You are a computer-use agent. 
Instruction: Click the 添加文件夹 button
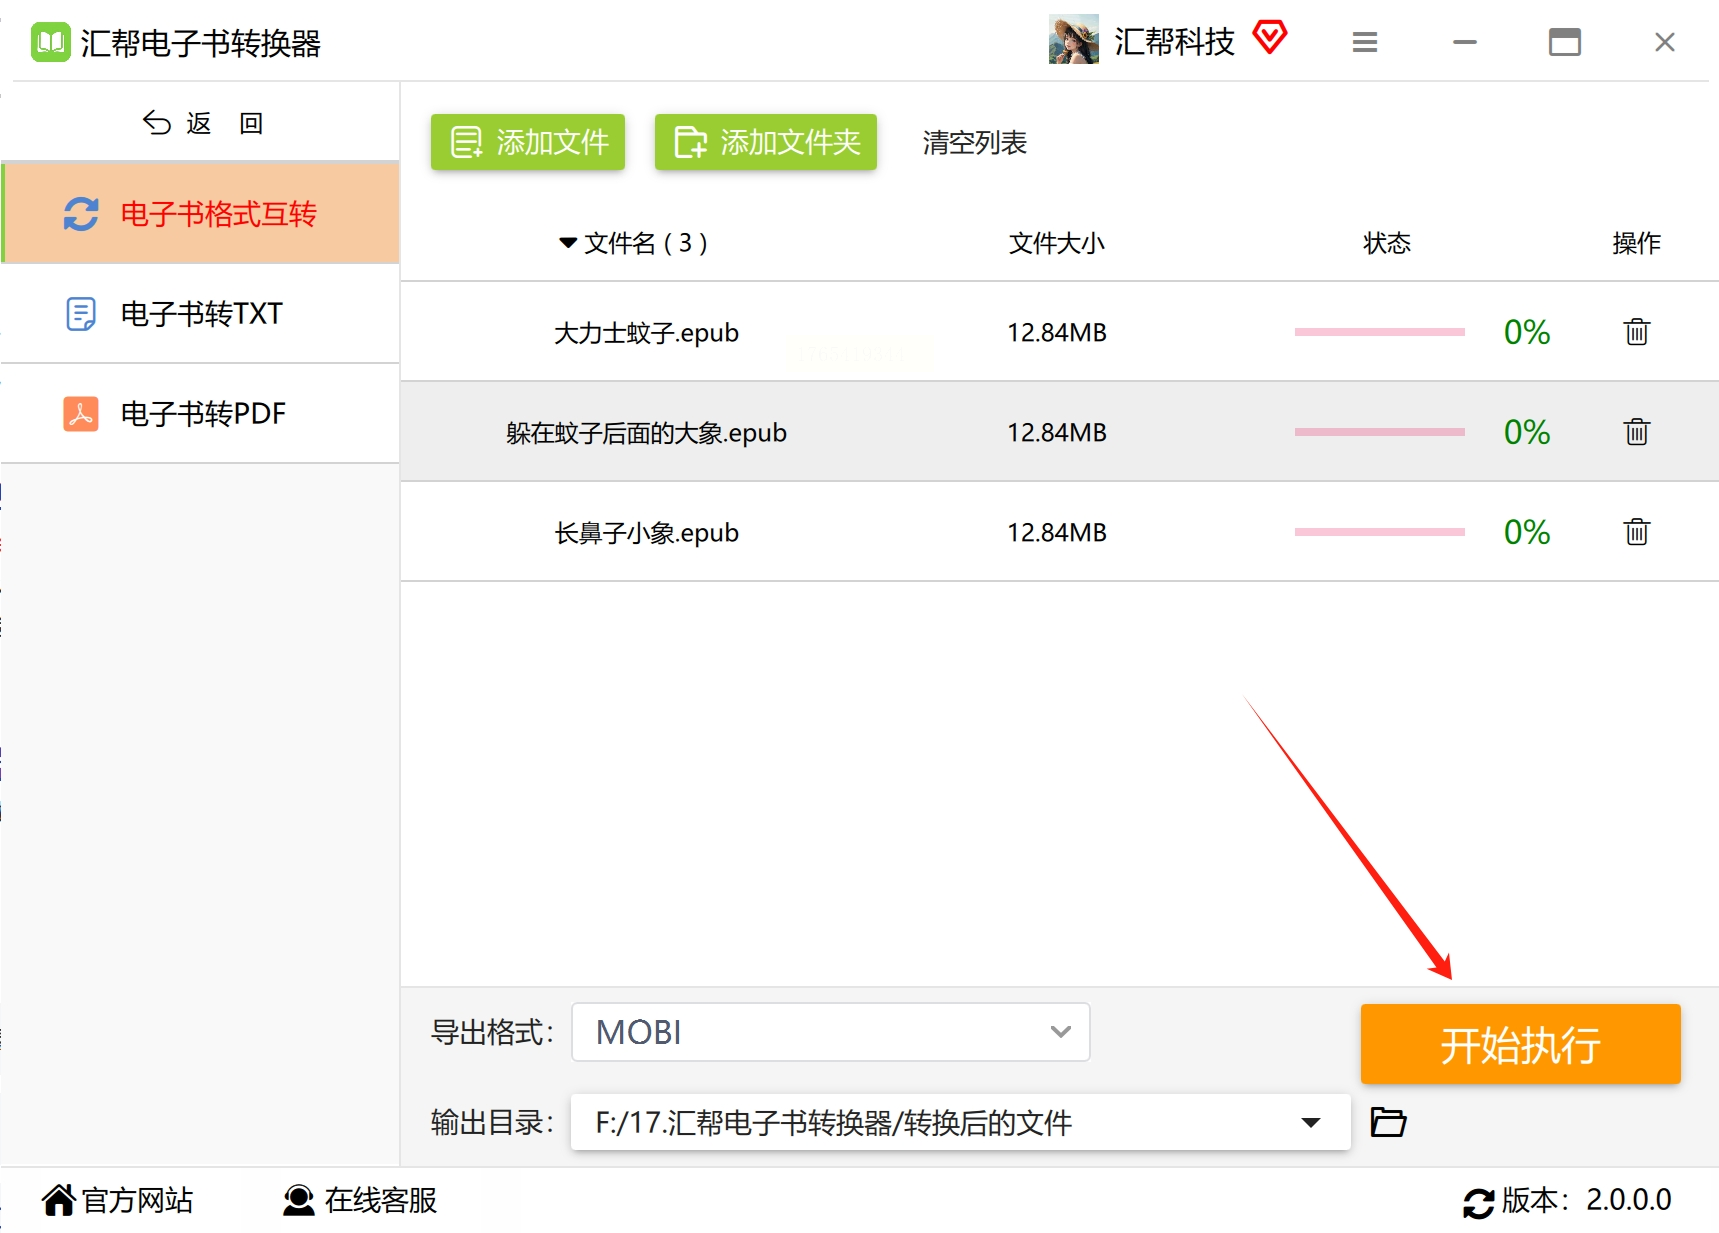coord(766,142)
